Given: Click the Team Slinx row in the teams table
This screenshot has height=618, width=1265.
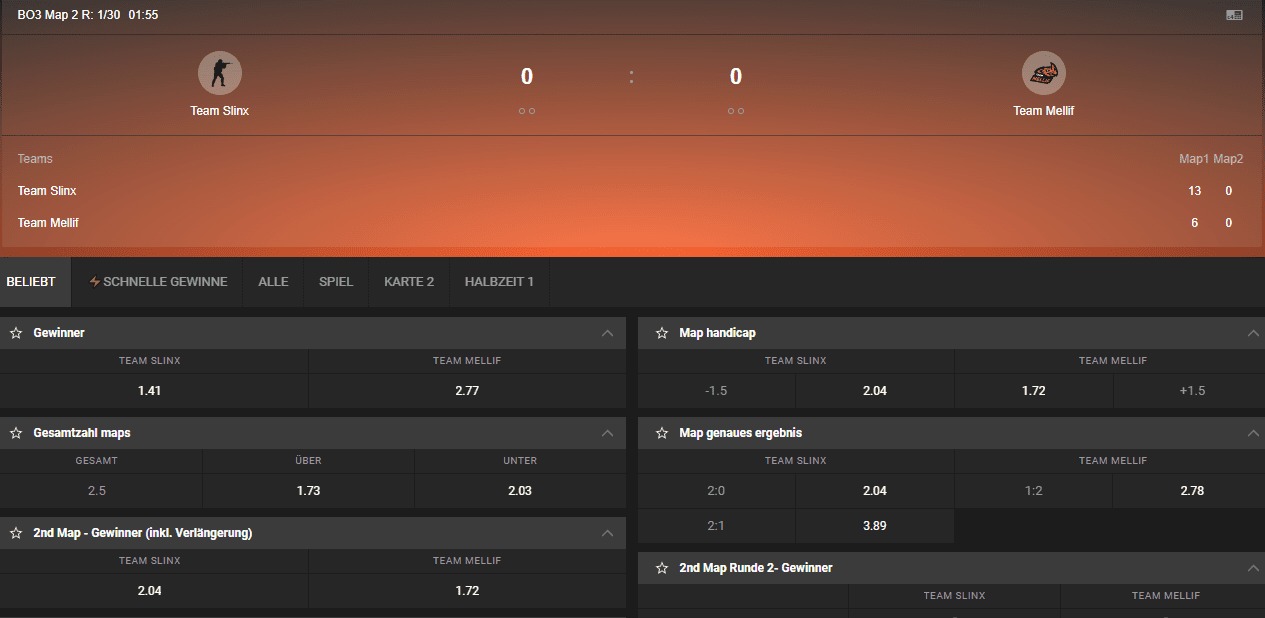Looking at the screenshot, I should pos(632,191).
